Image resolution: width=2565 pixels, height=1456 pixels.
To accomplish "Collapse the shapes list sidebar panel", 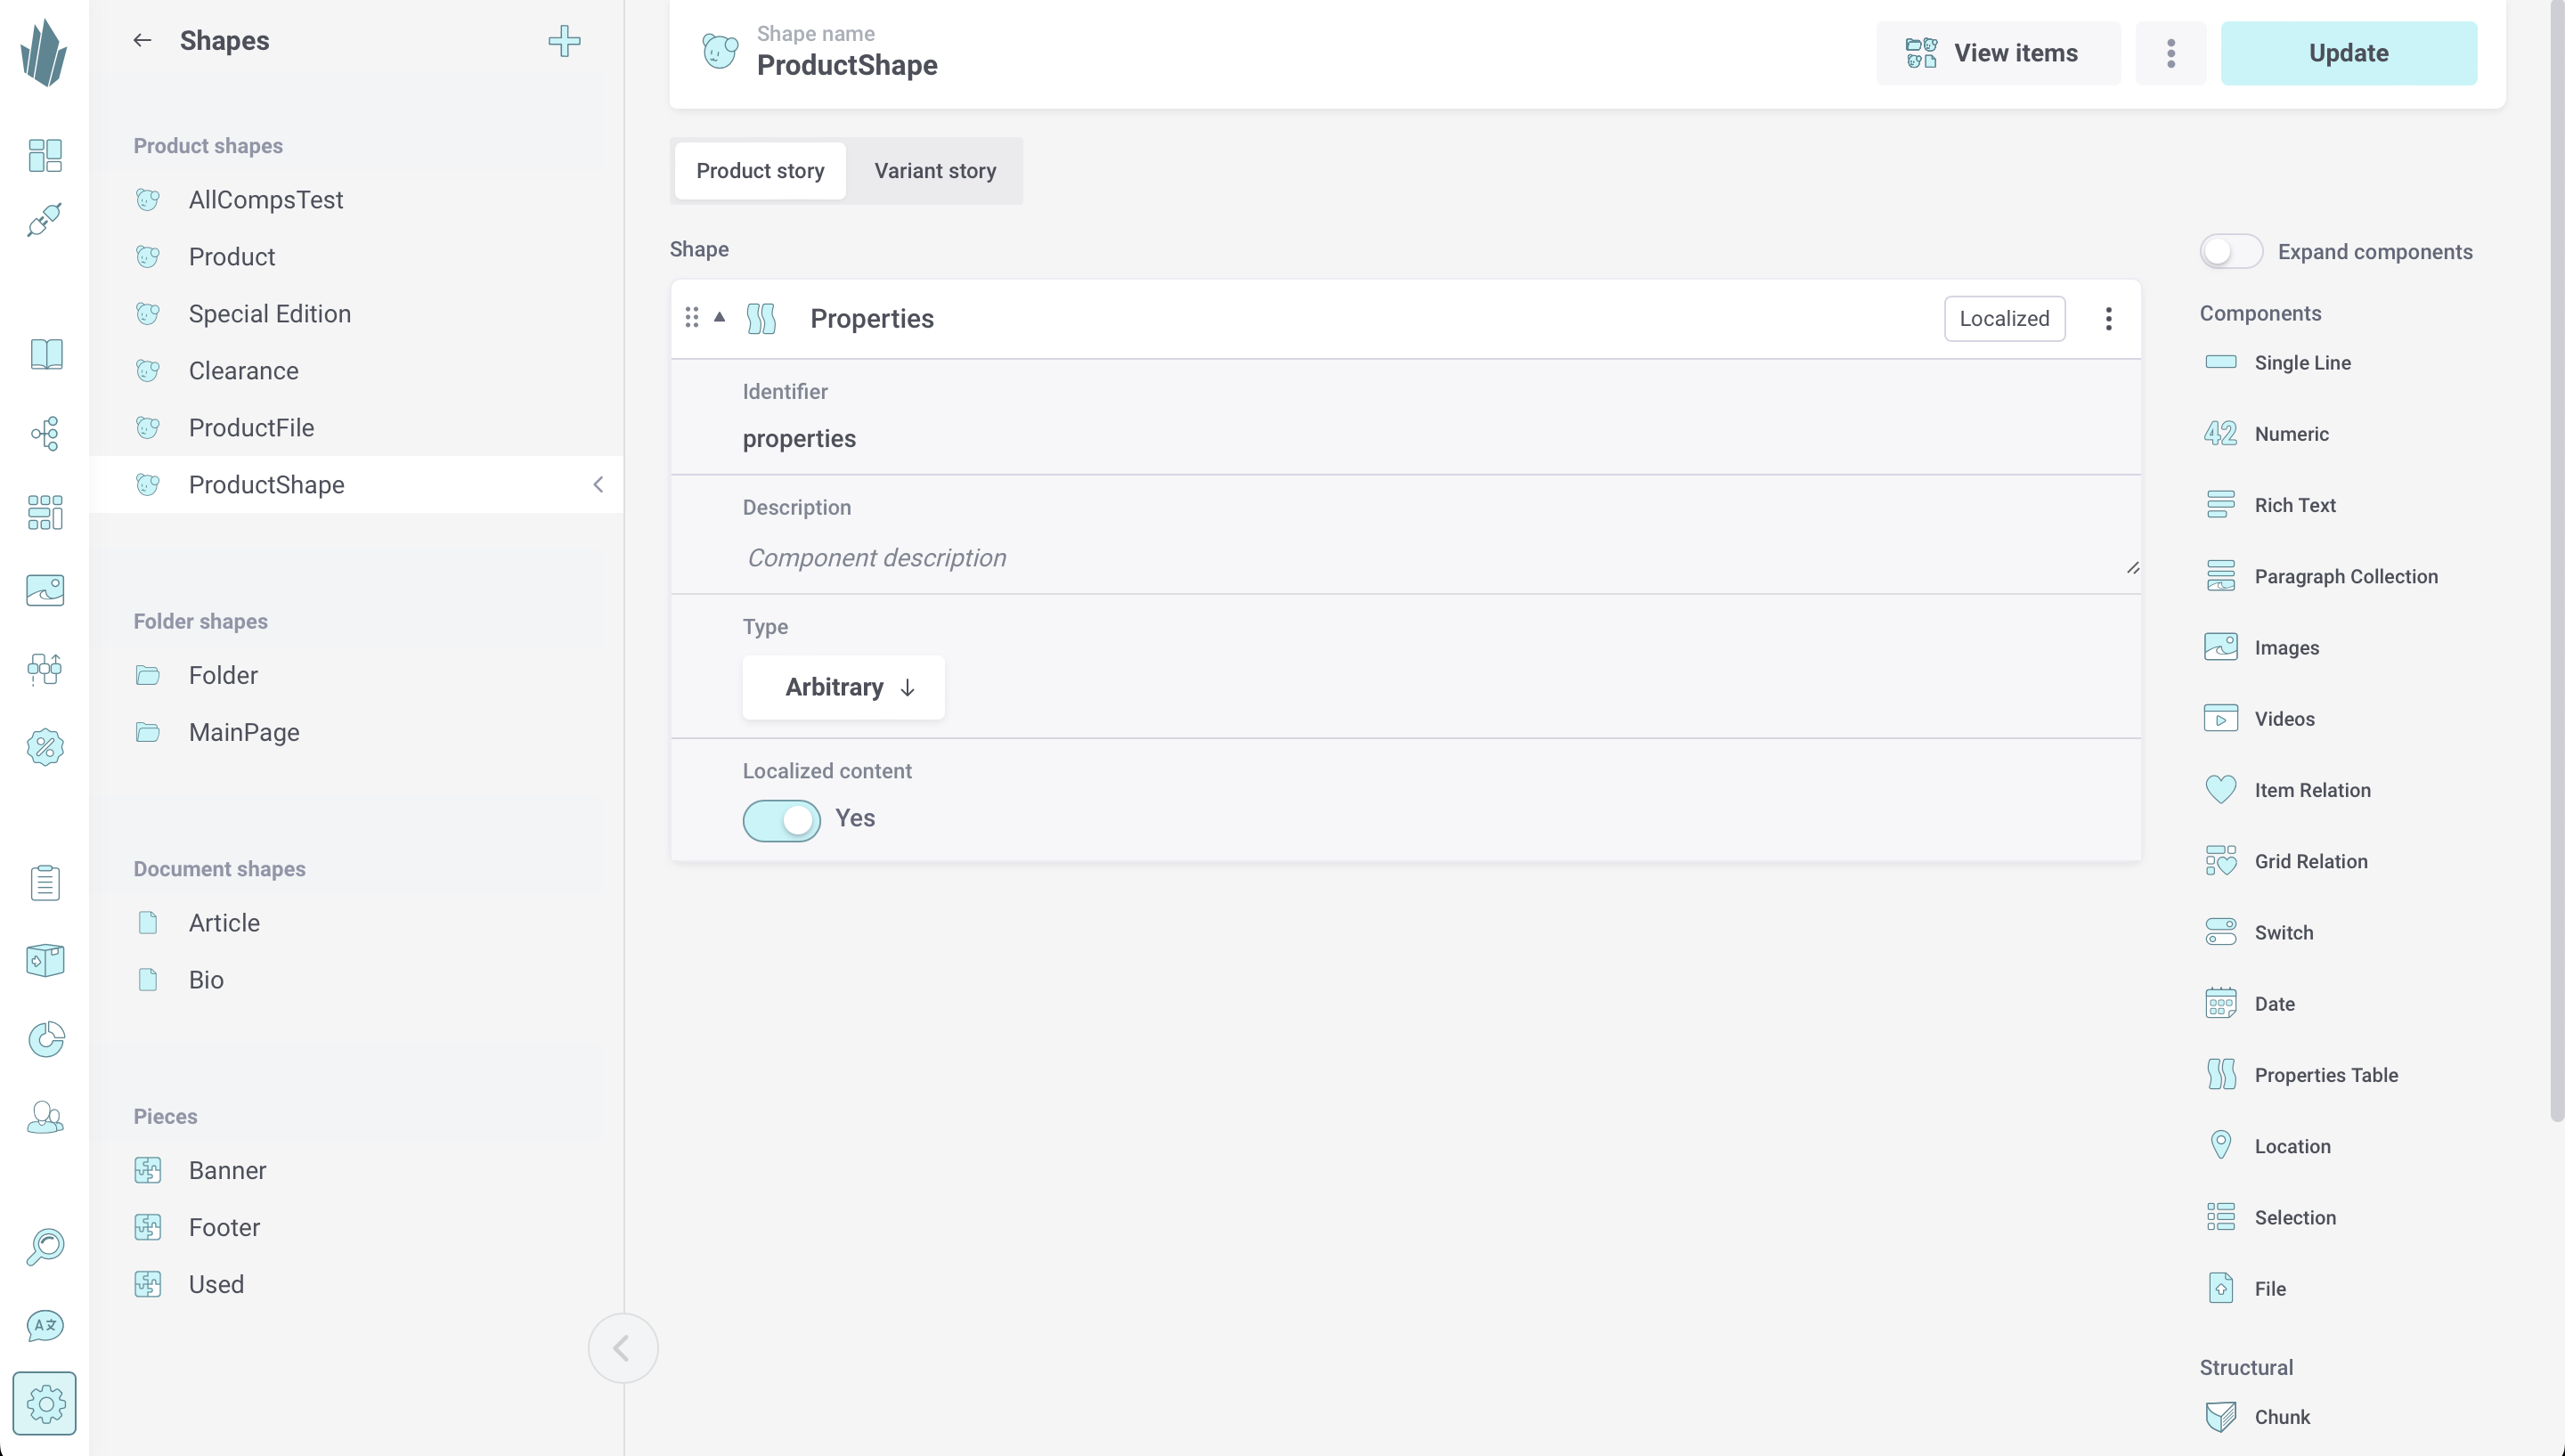I will coord(622,1348).
